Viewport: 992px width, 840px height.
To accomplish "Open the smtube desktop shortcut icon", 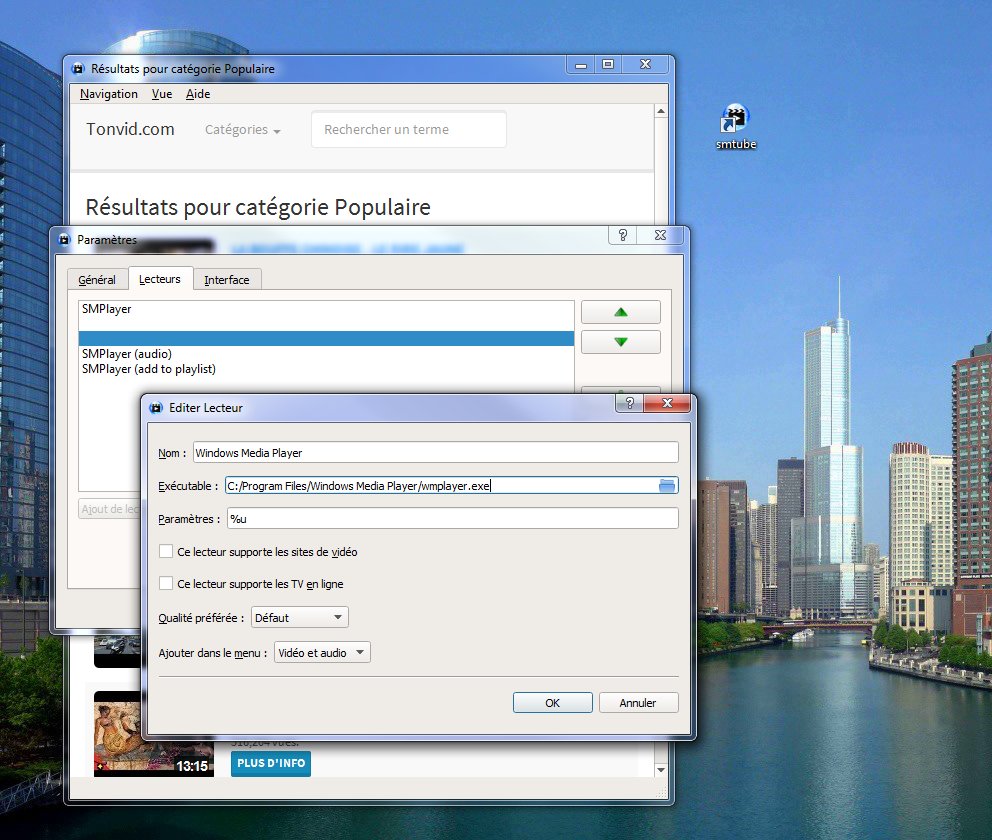I will (735, 127).
